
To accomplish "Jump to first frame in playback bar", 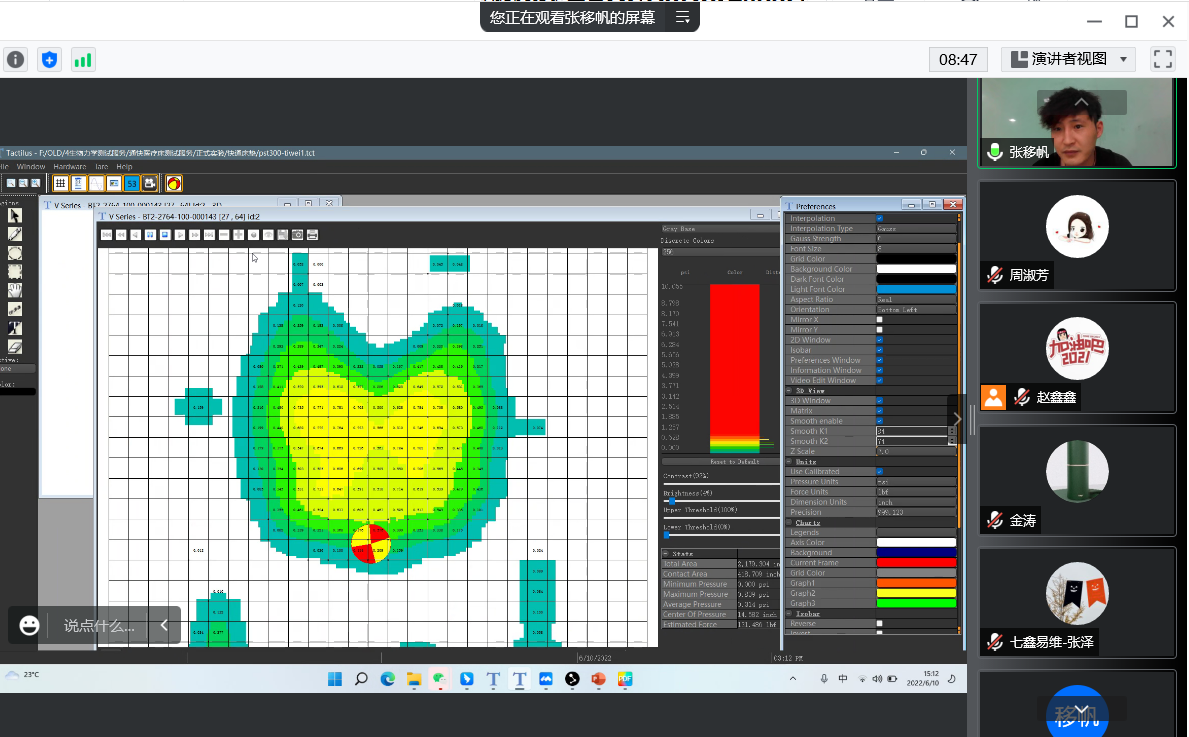I will [107, 235].
